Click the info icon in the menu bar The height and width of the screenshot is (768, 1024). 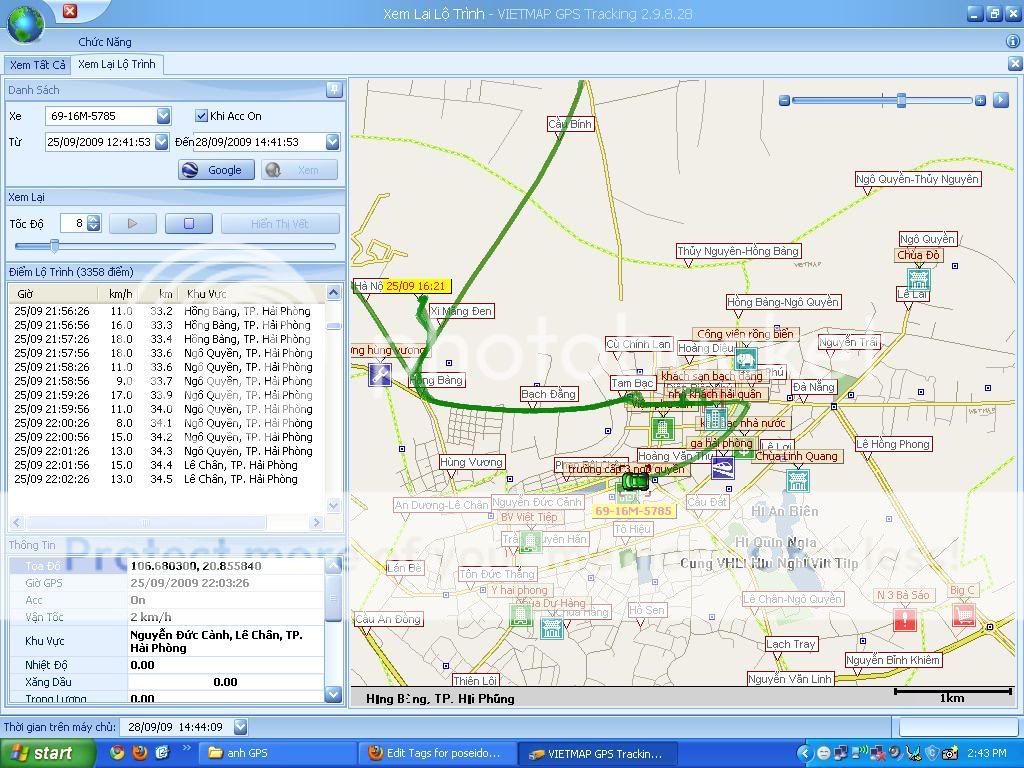1013,42
